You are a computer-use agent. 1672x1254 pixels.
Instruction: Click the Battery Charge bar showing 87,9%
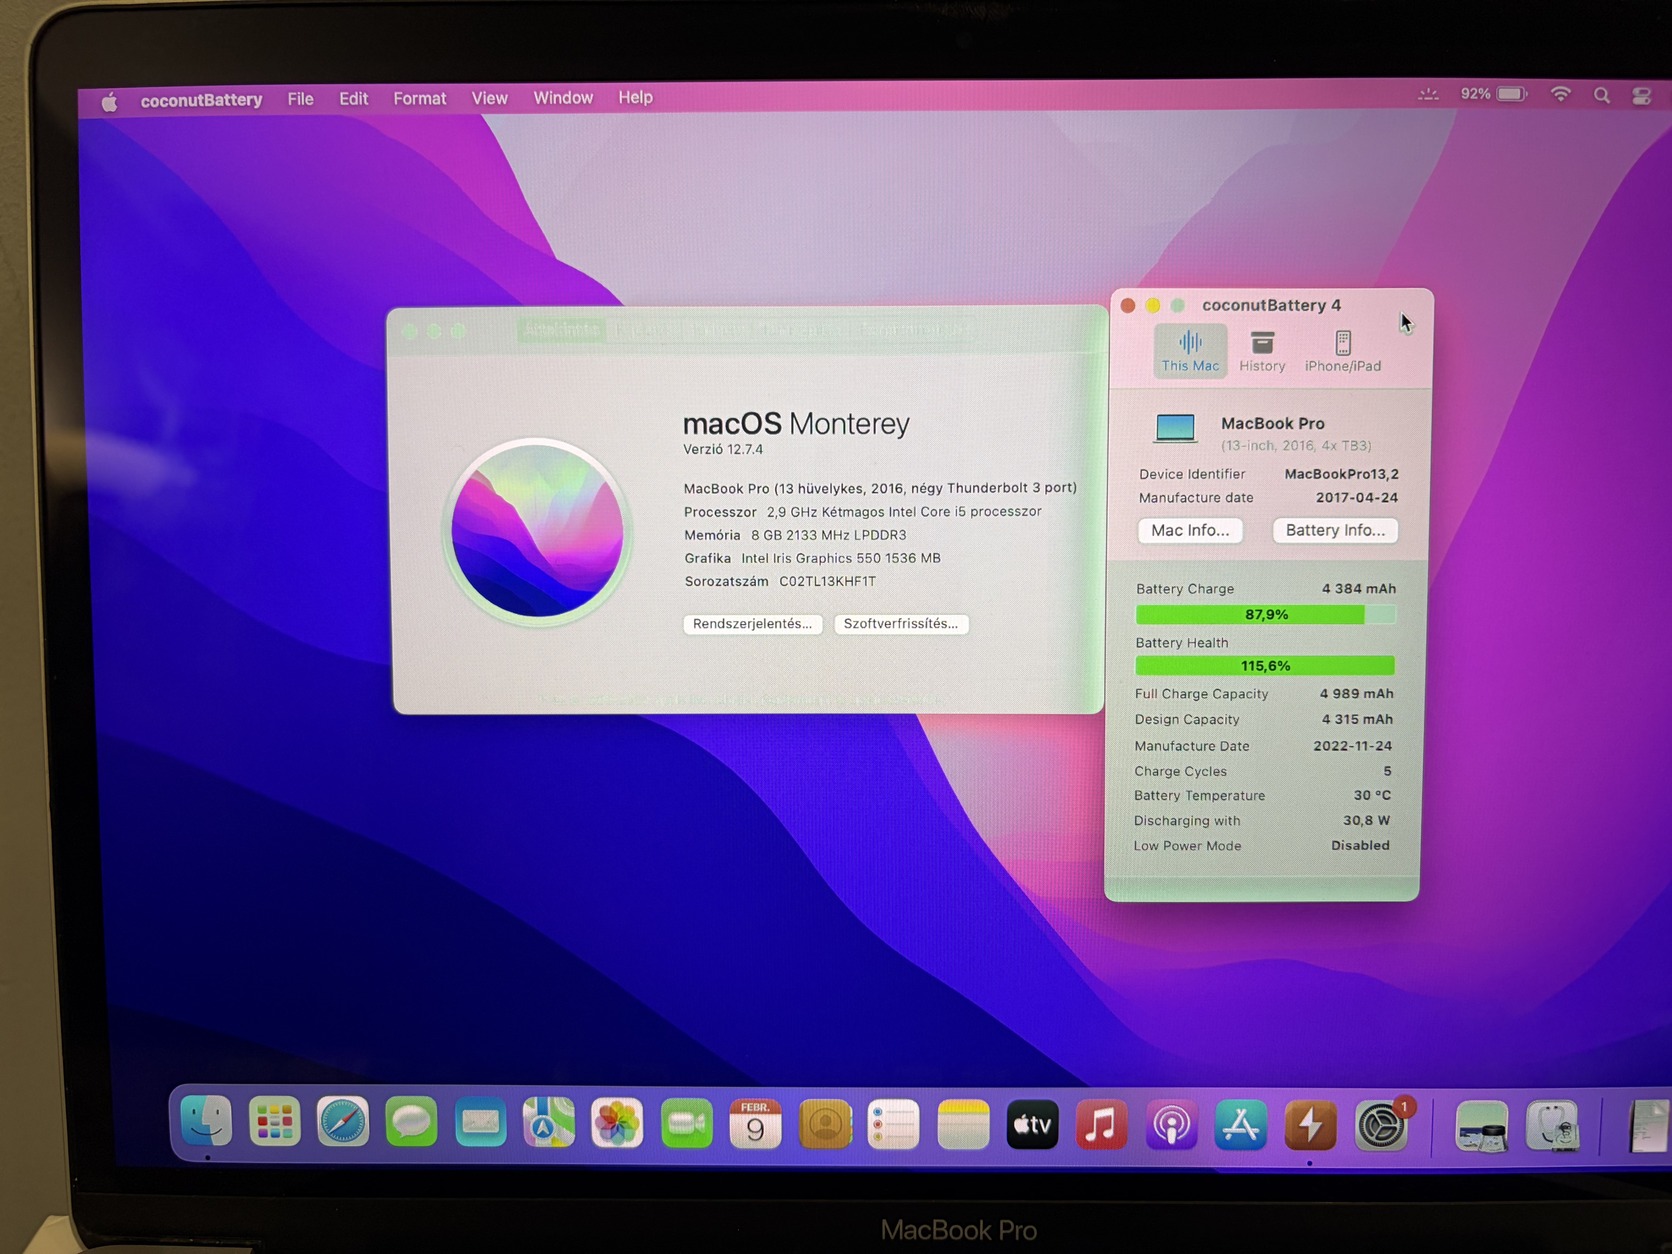[x=1265, y=614]
